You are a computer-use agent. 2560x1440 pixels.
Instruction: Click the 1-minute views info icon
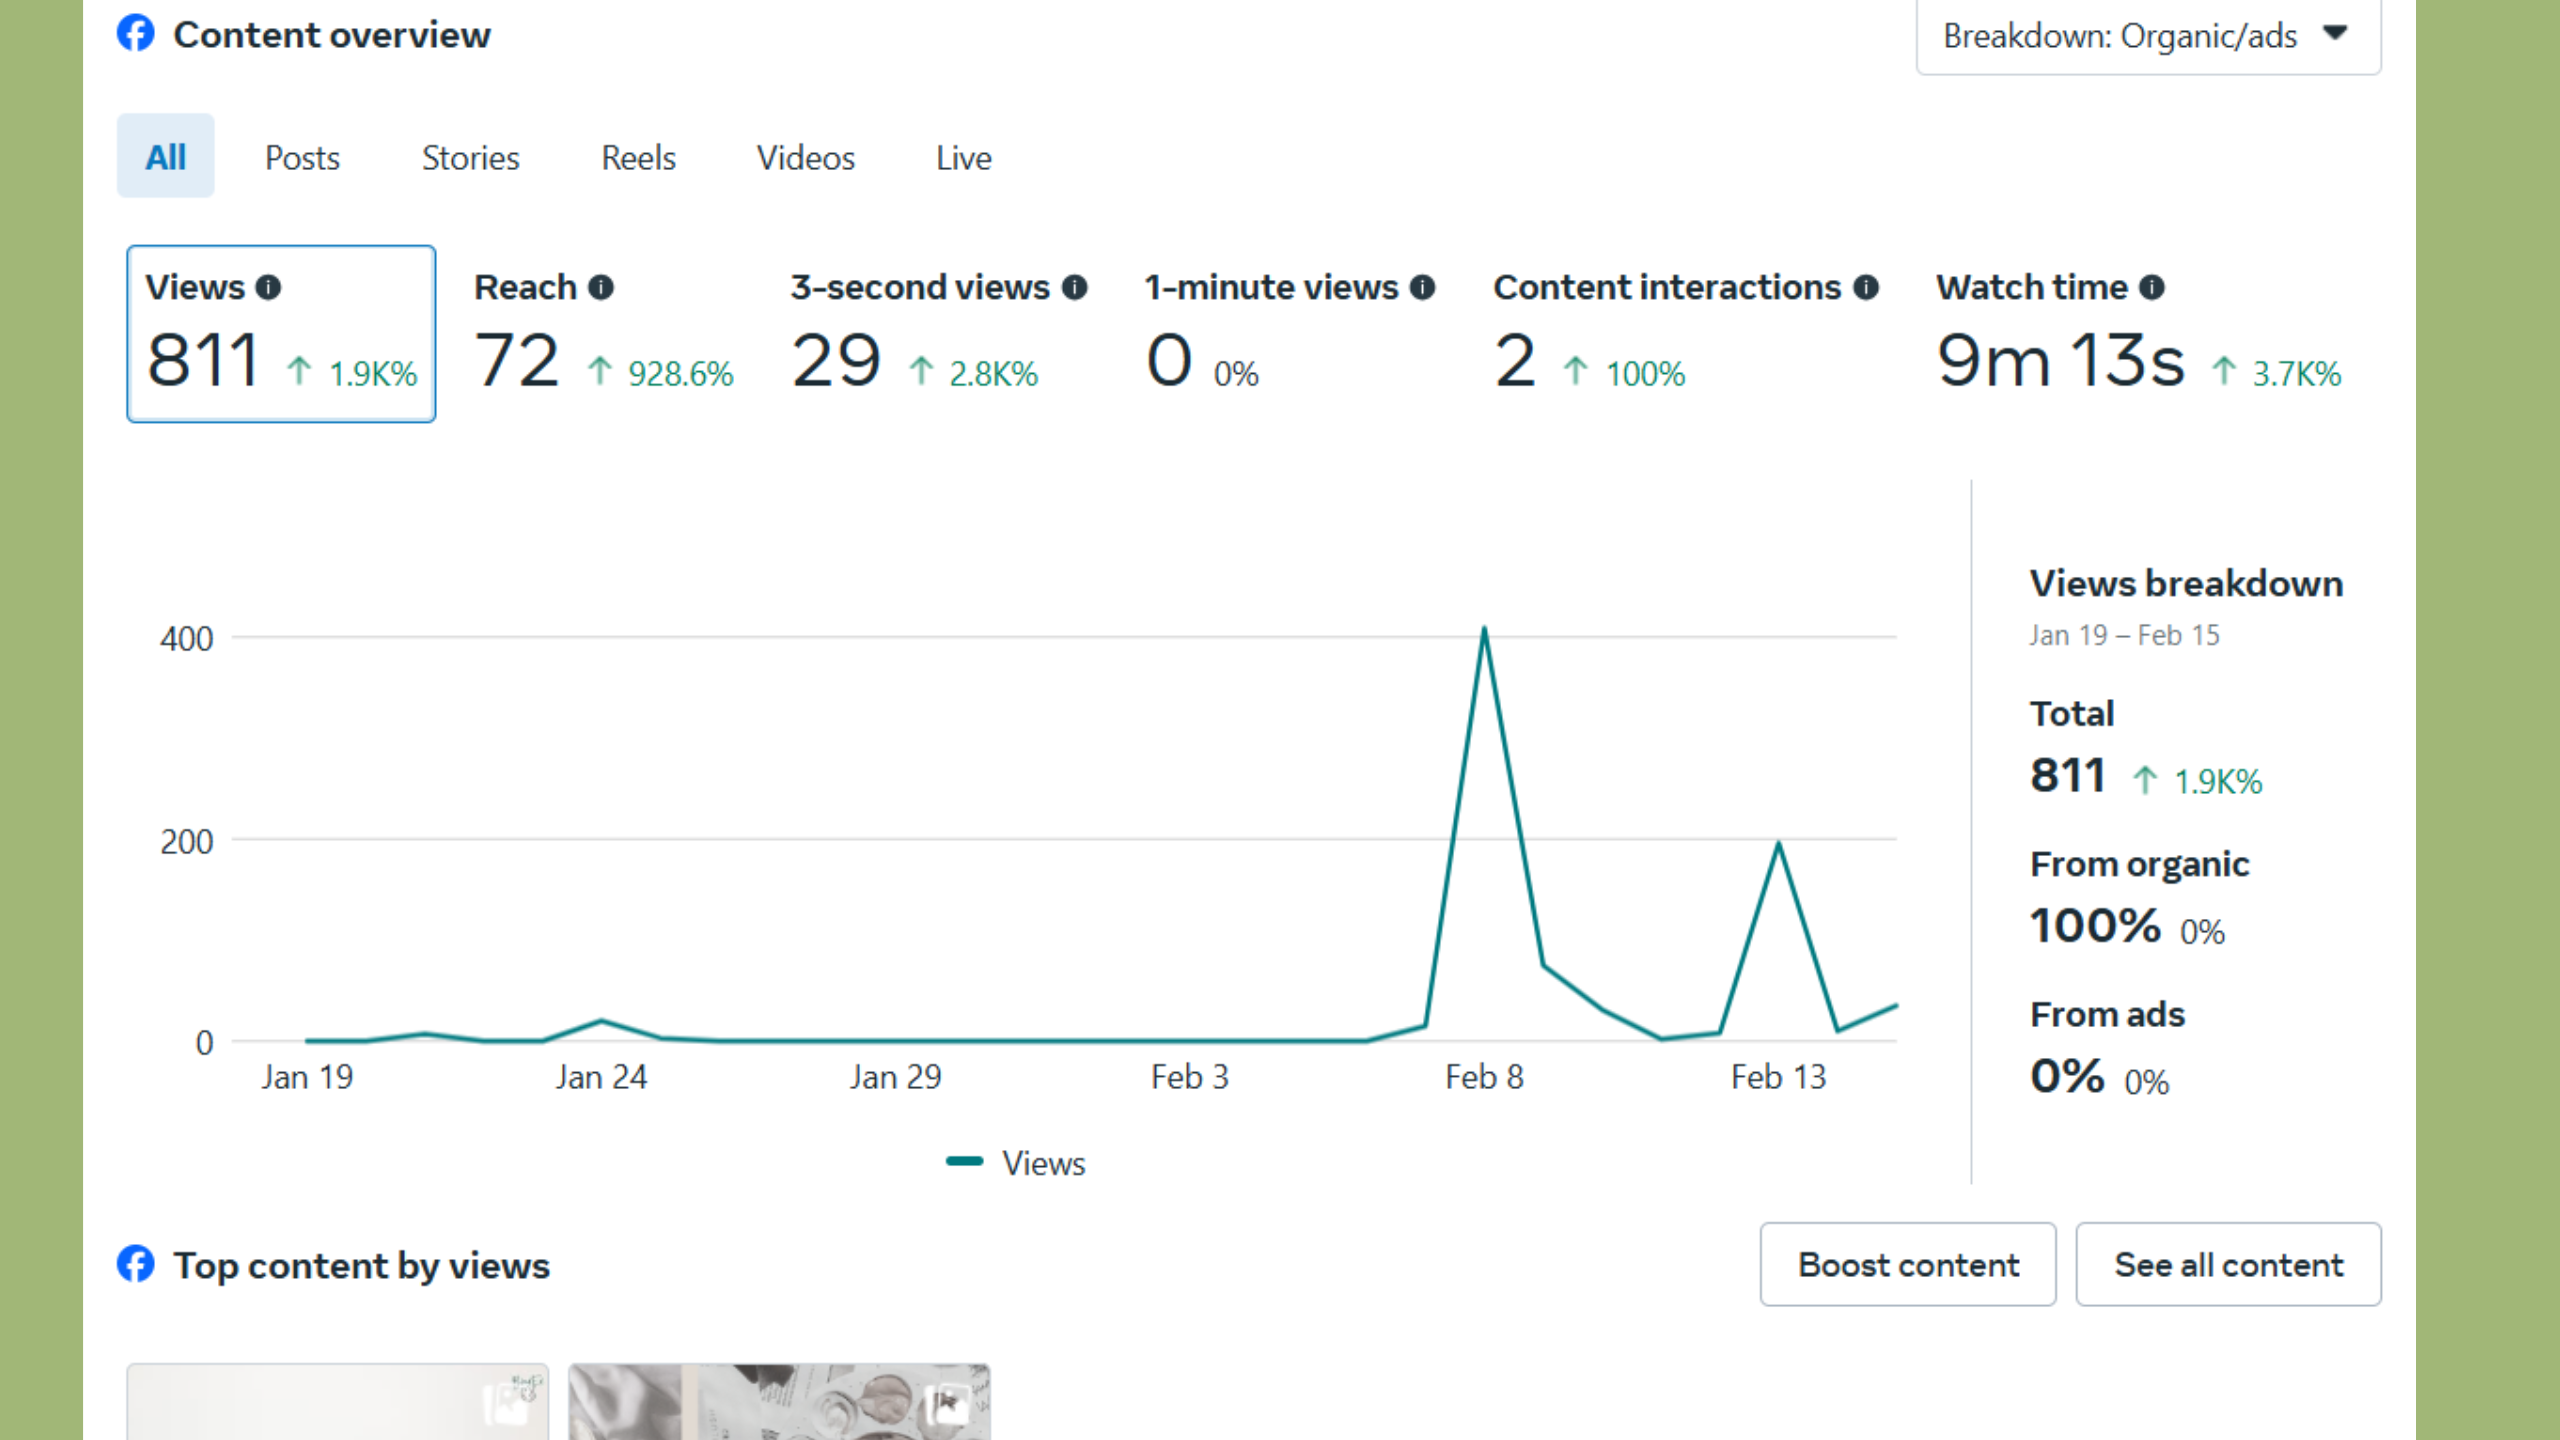click(x=1422, y=288)
